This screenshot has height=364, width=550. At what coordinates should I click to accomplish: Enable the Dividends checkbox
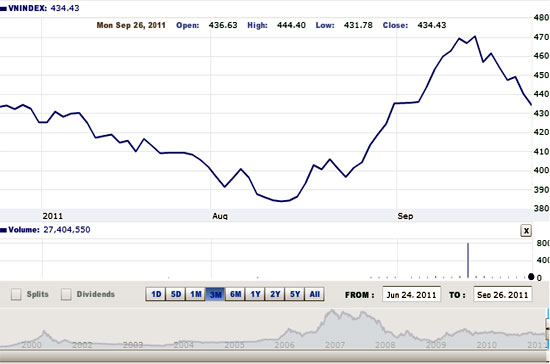pos(66,294)
